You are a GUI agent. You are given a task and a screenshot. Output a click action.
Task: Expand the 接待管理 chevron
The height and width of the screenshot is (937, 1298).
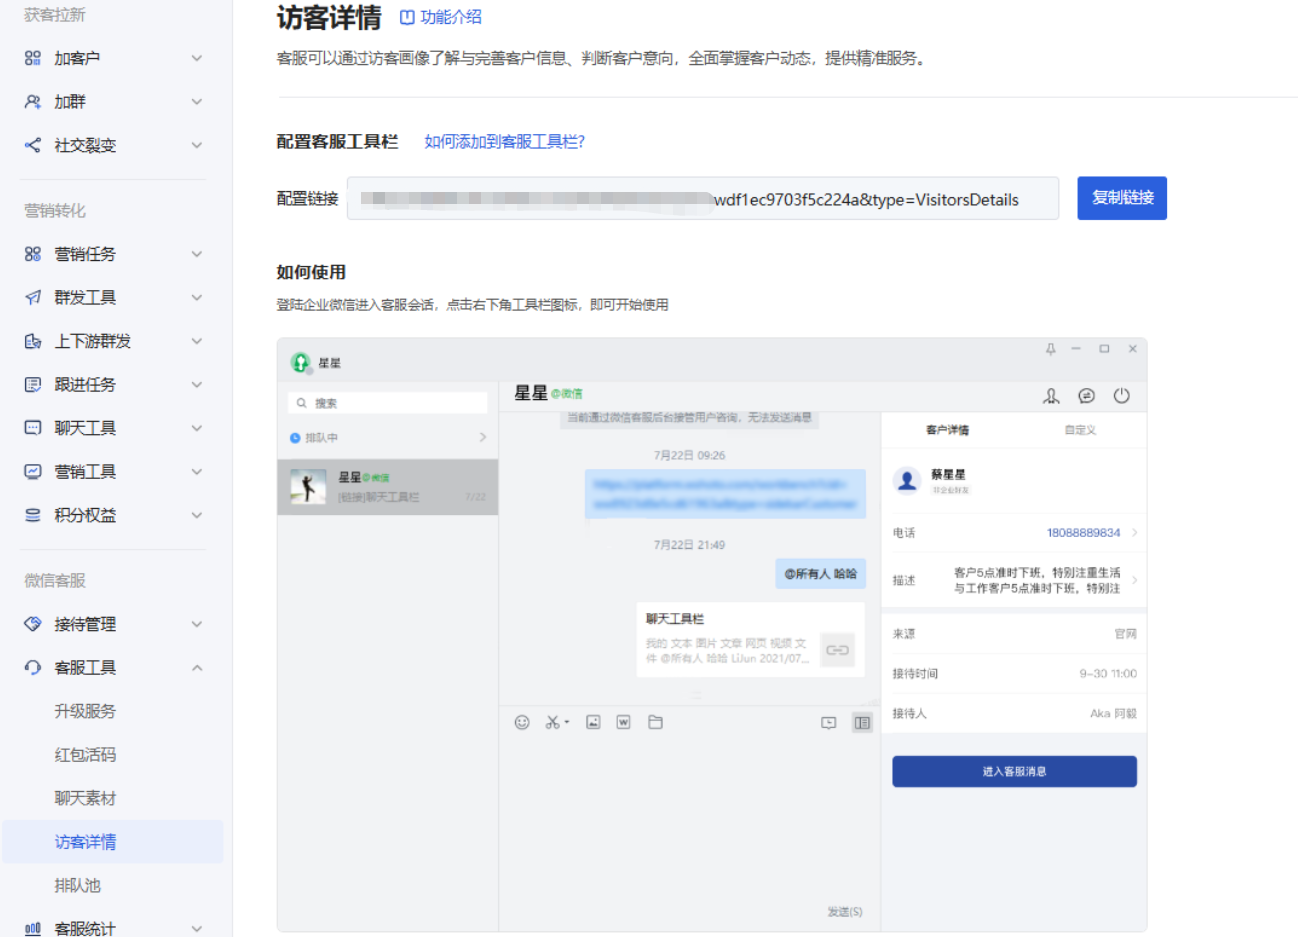(197, 624)
